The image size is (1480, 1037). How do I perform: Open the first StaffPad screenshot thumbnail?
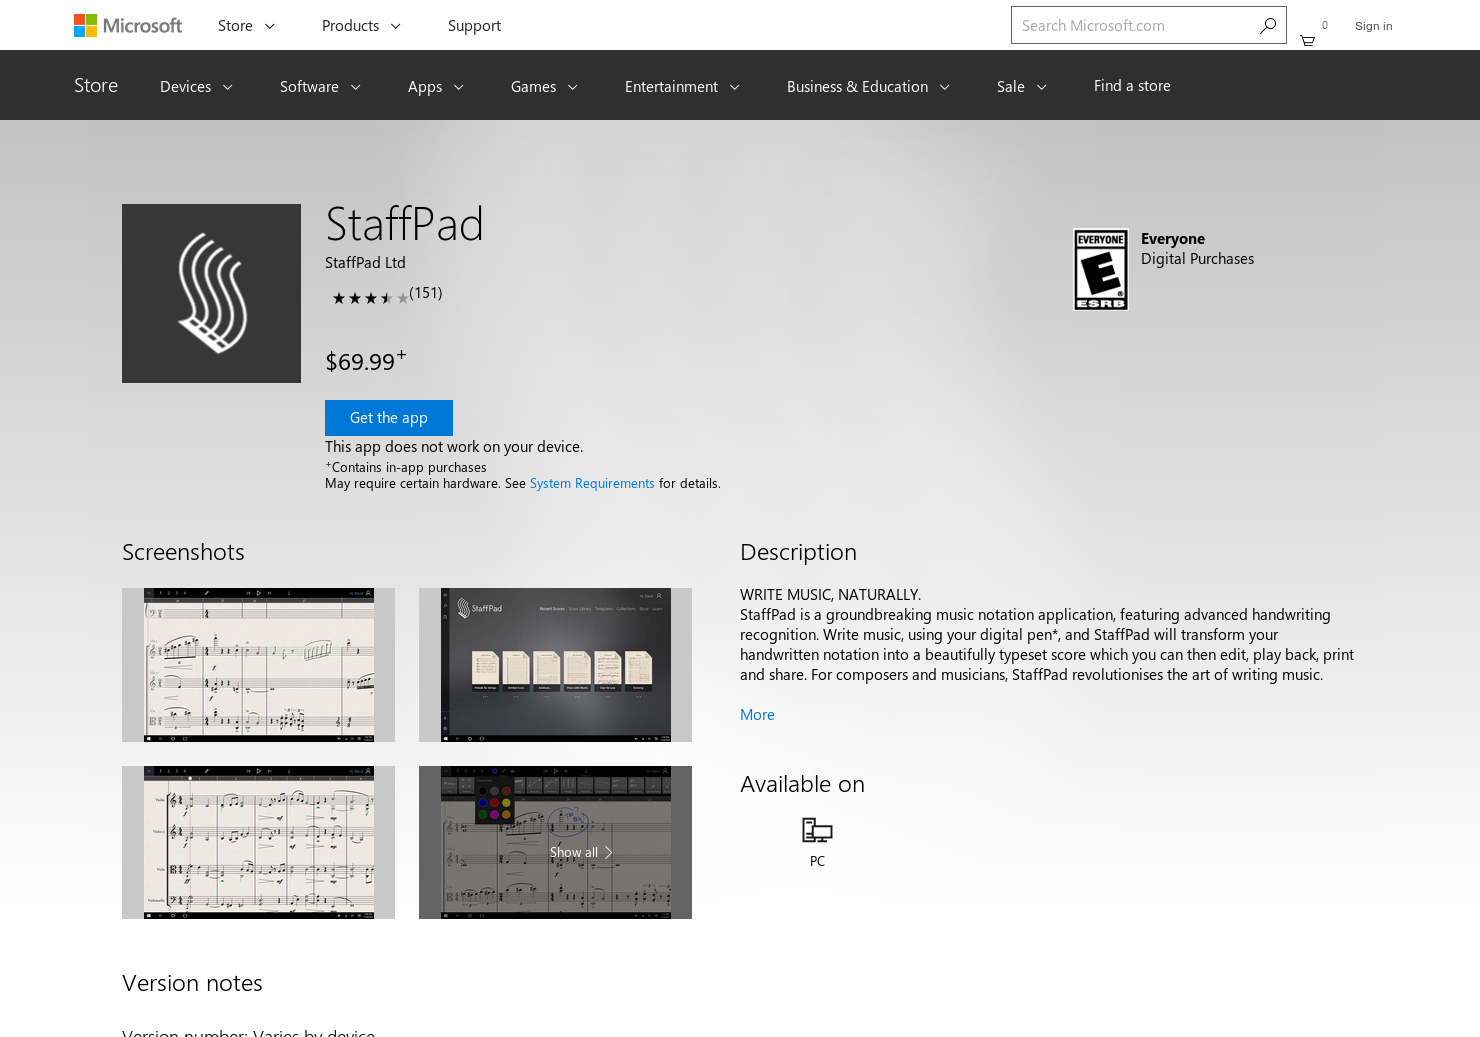pos(258,664)
